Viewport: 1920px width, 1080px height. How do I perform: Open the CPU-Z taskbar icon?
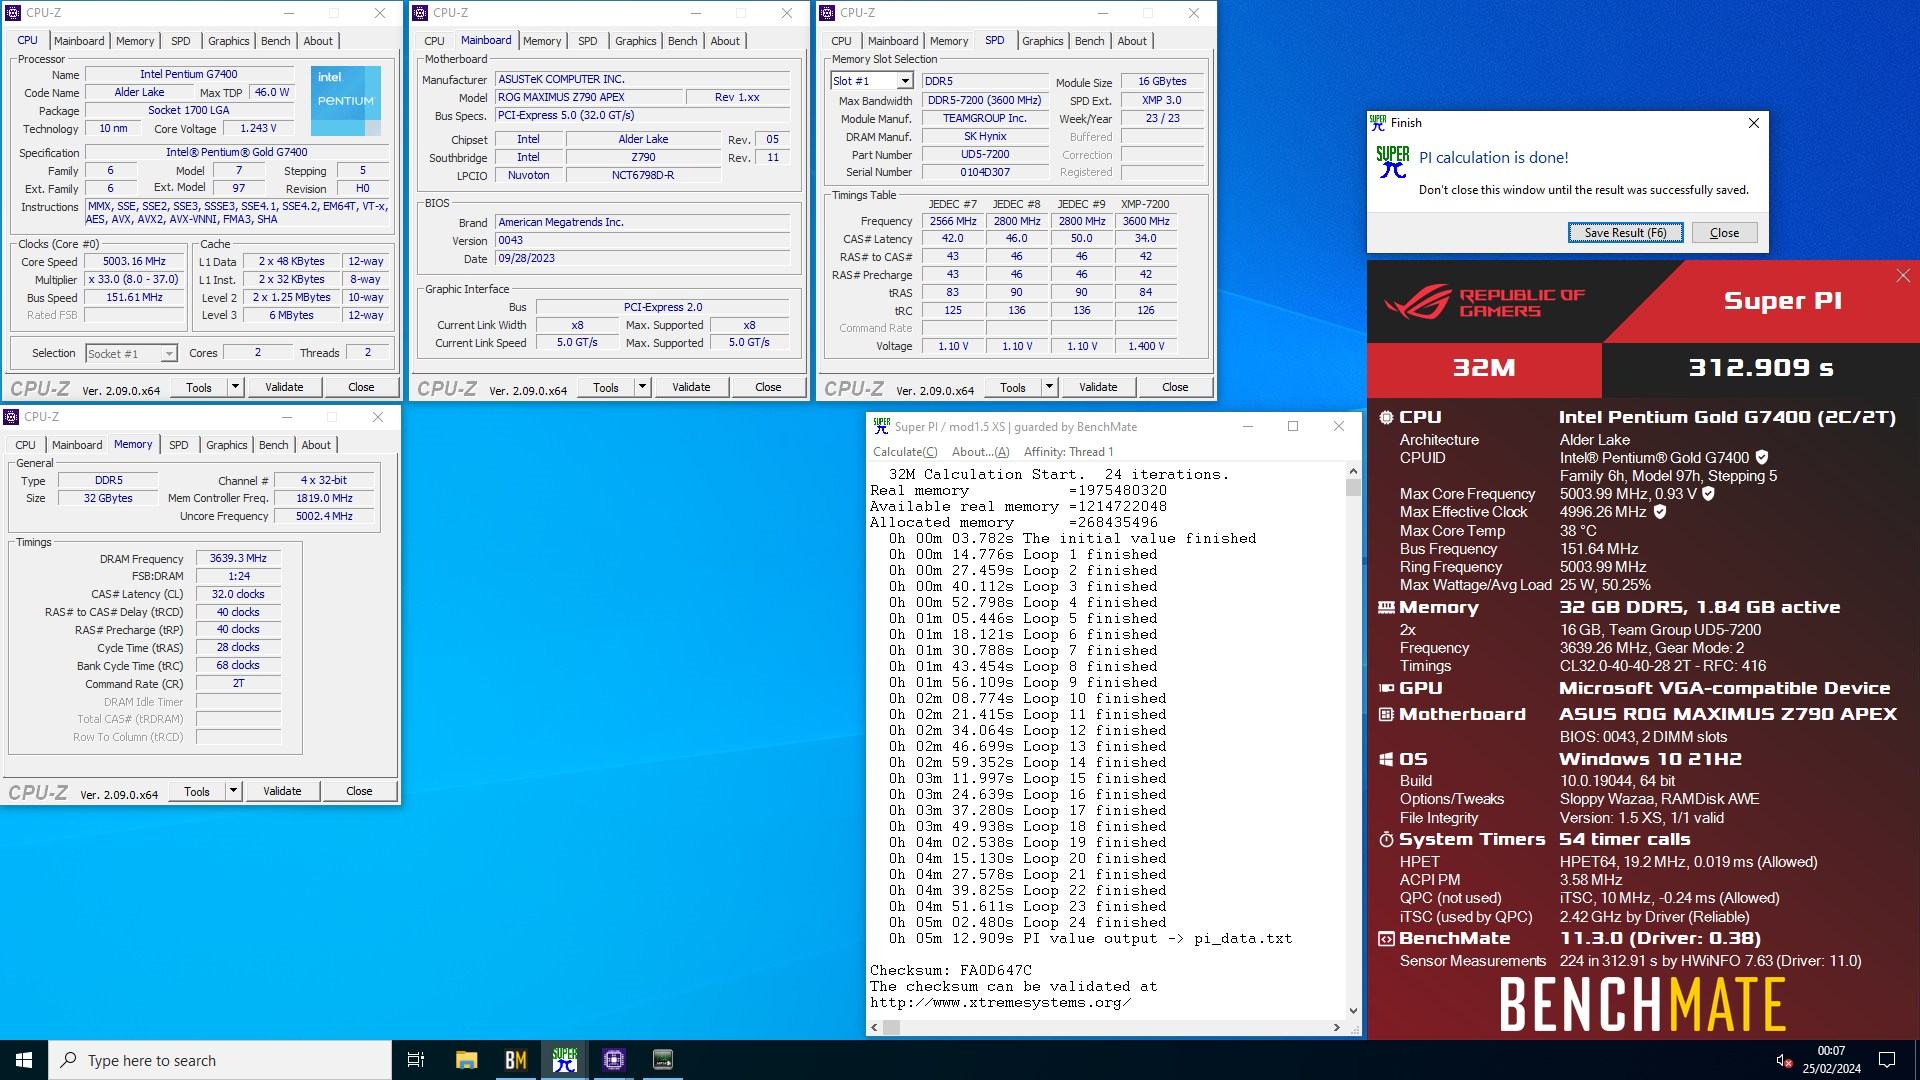[x=613, y=1060]
